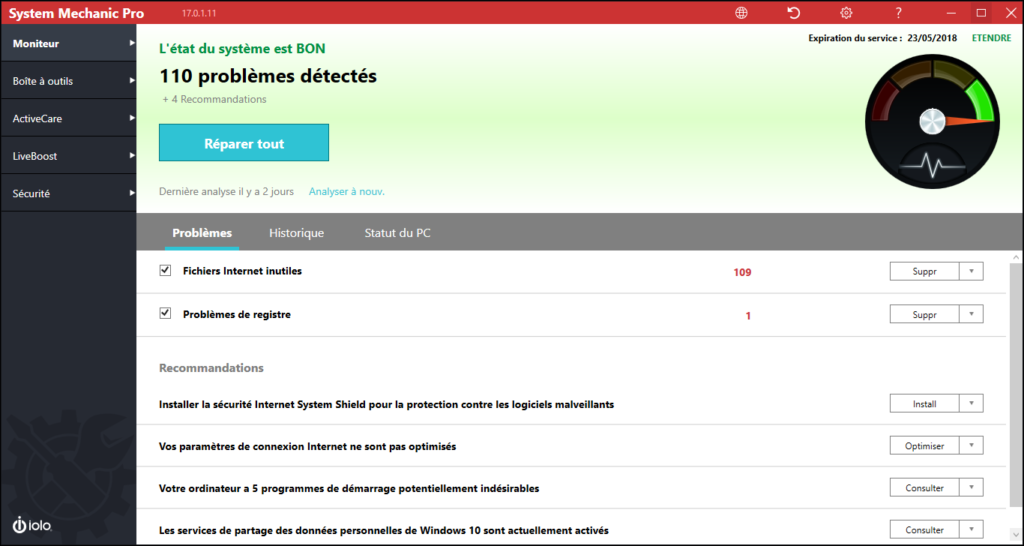
Task: Click the Windows 10 data sharing recommendation text
Action: (x=384, y=530)
